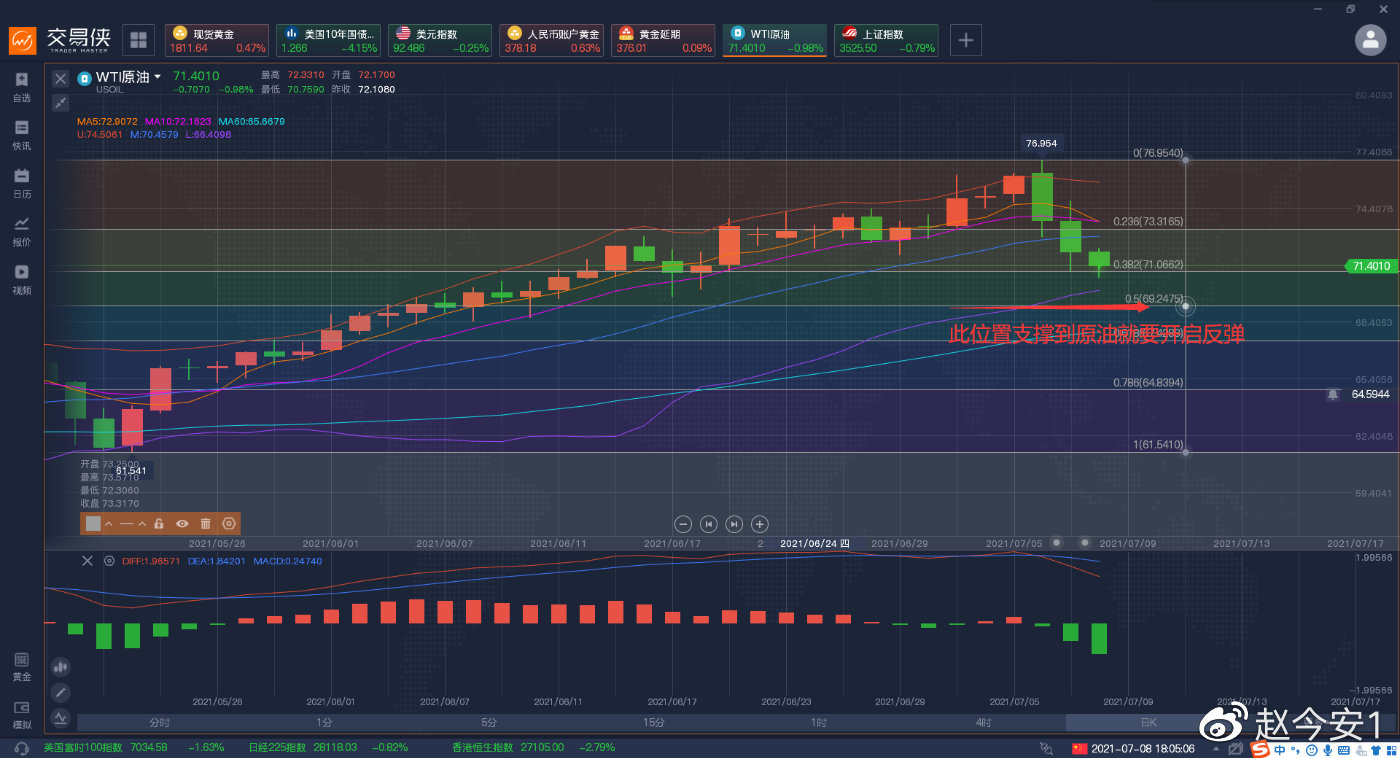Open the grid layout switcher icon
This screenshot has width=1400, height=758.
pos(139,40)
